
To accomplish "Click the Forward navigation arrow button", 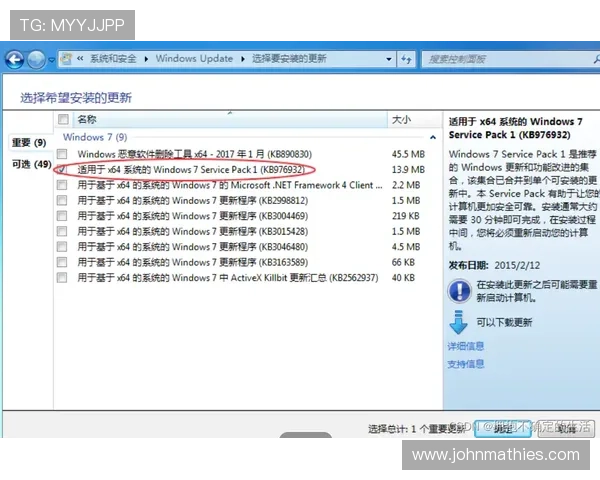I will (36, 59).
